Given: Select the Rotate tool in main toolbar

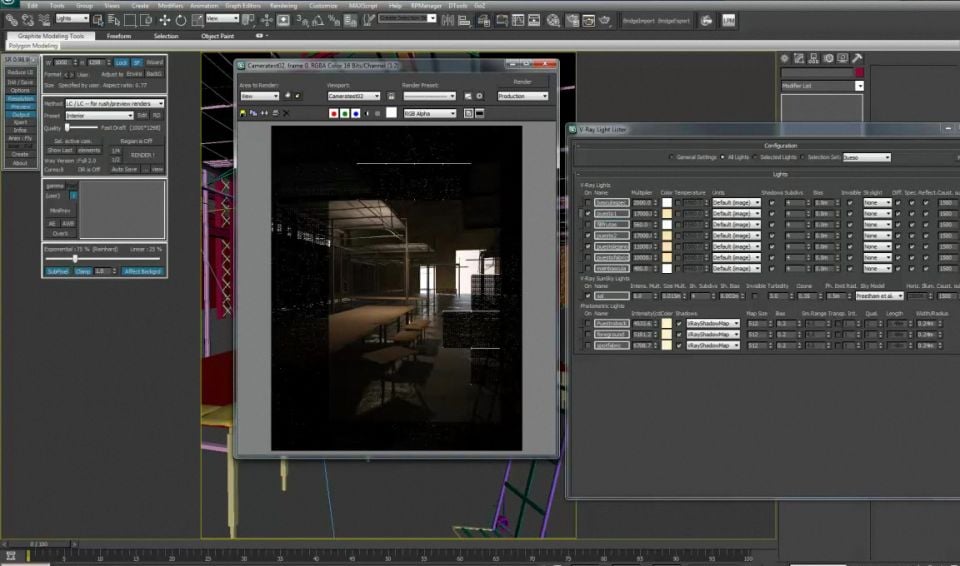Looking at the screenshot, I should pyautogui.click(x=181, y=20).
